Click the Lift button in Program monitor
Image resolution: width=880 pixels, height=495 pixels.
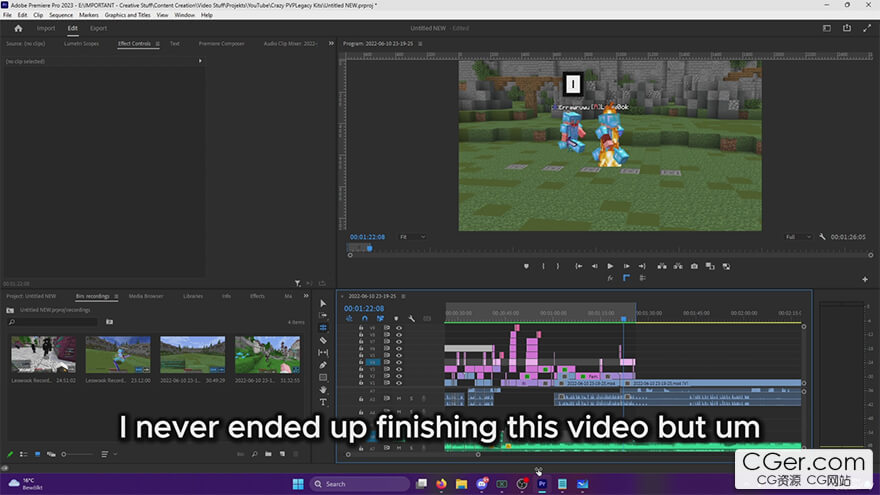point(662,266)
